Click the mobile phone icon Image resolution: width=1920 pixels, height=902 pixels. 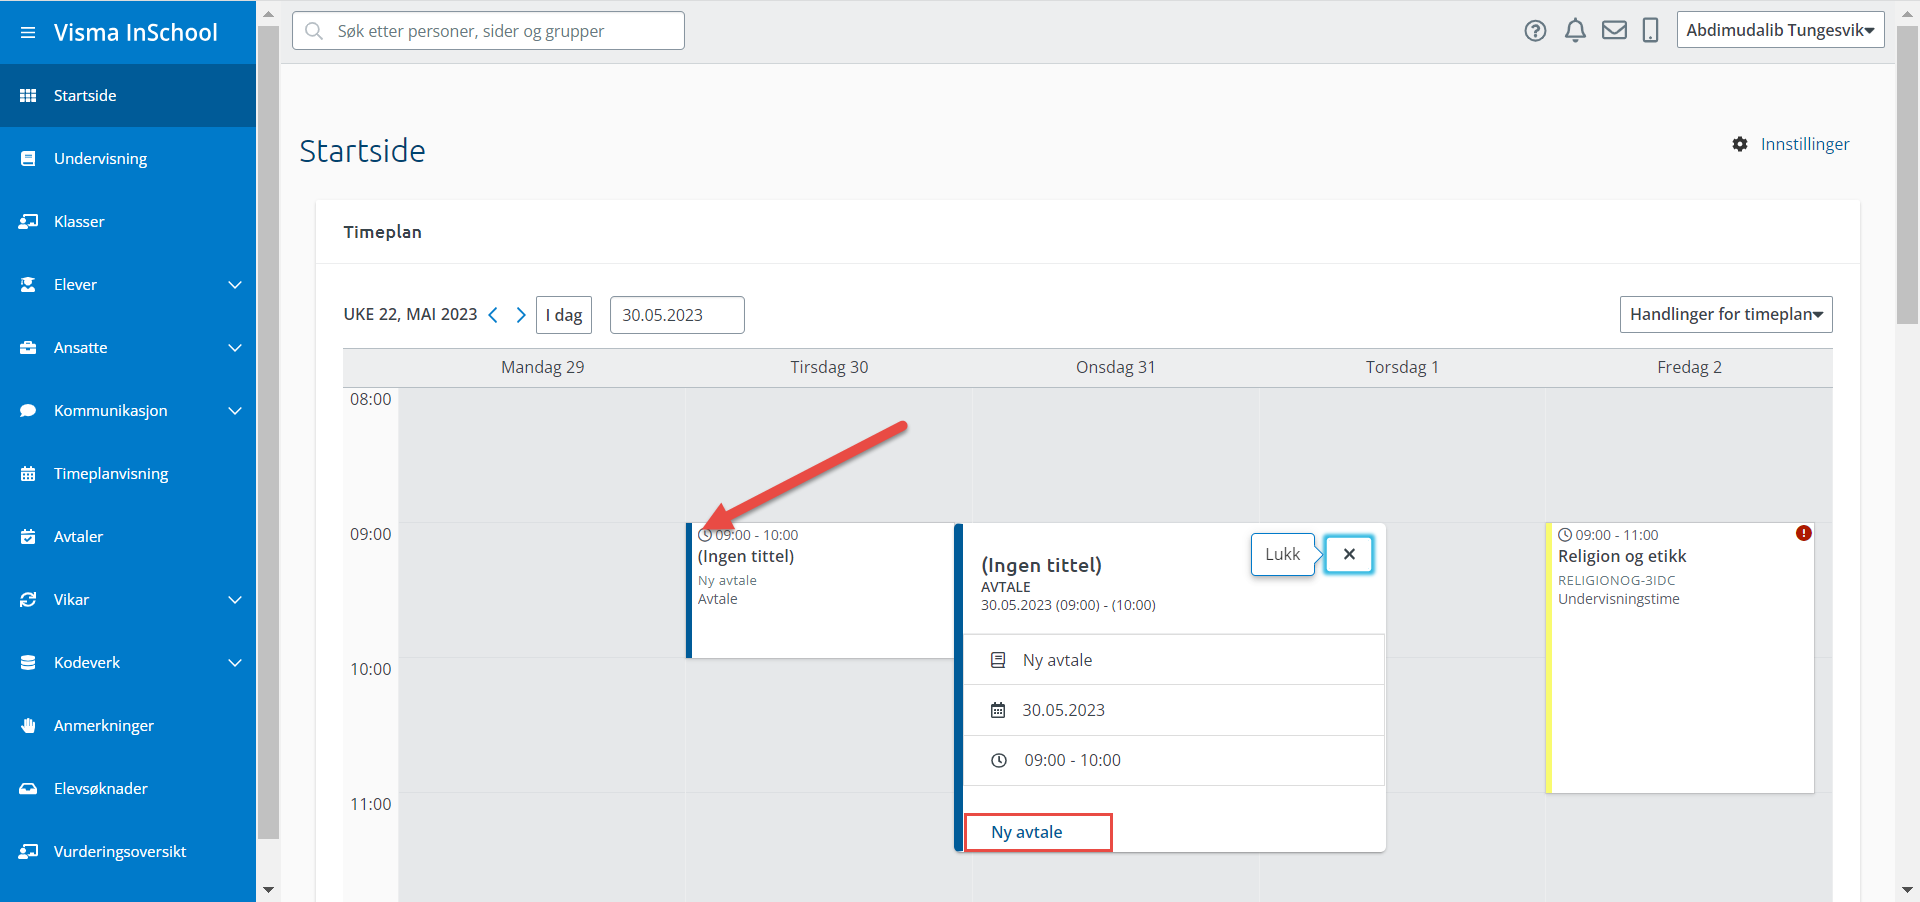pos(1650,31)
